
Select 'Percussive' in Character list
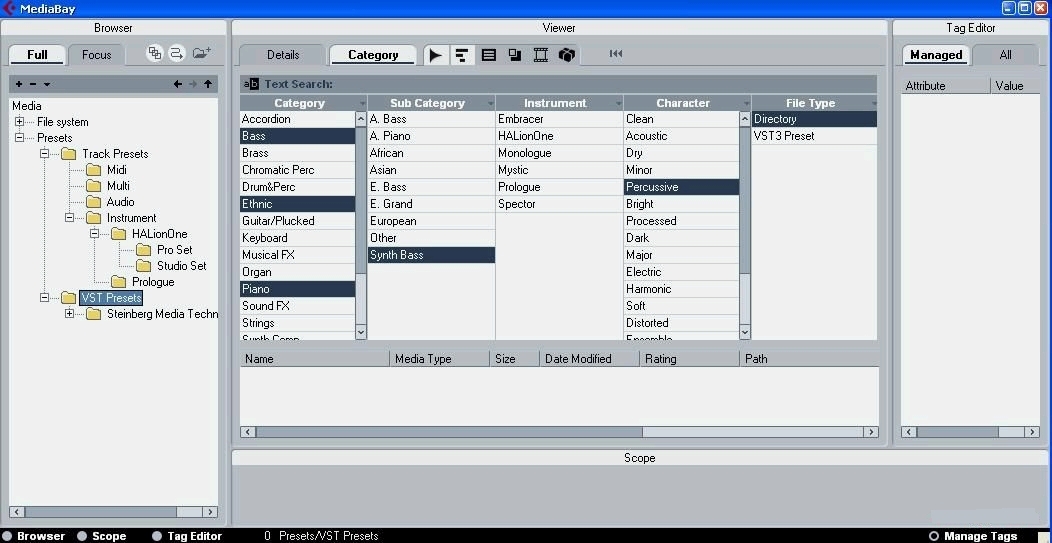[682, 187]
